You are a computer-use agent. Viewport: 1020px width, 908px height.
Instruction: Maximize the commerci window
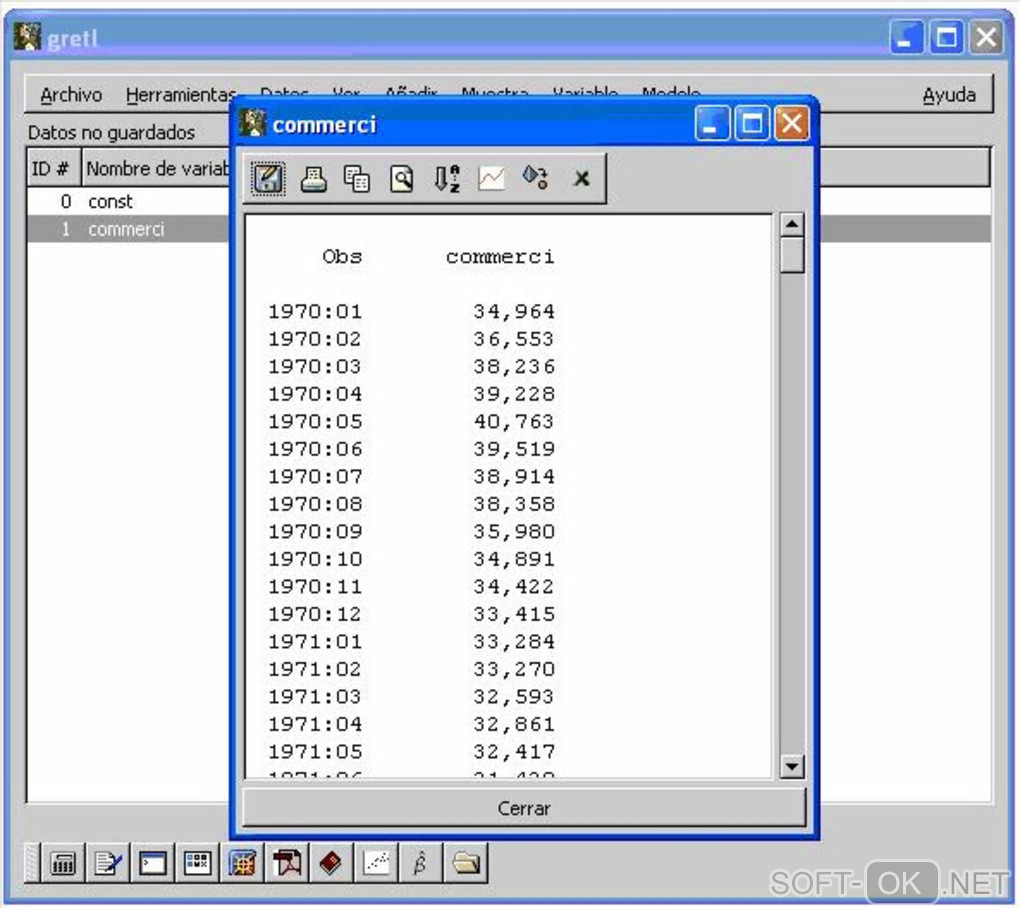pos(752,124)
